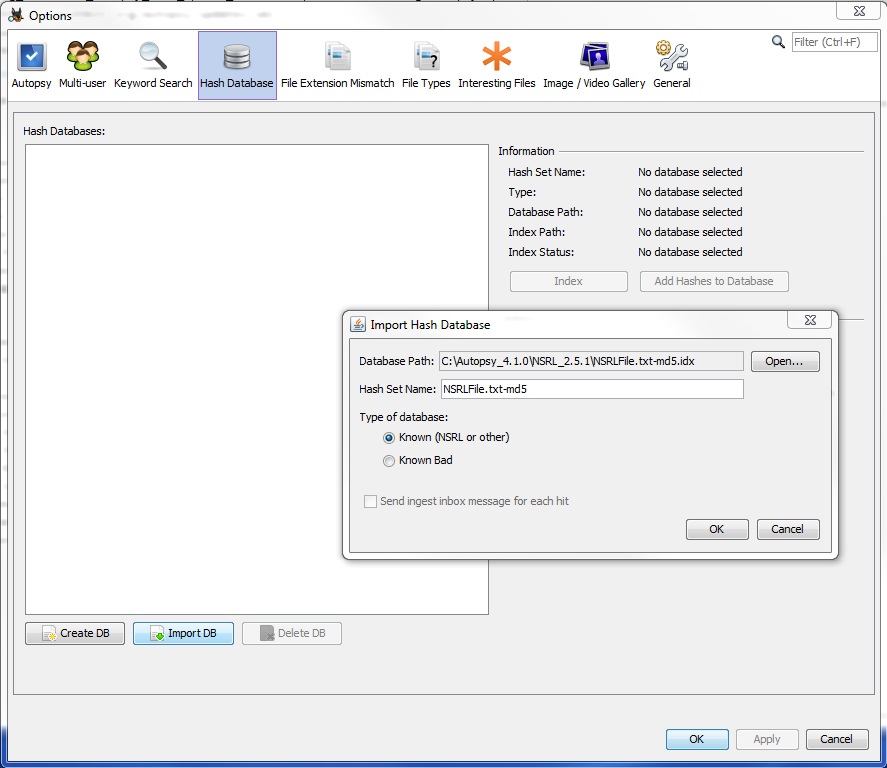Image resolution: width=887 pixels, height=768 pixels.
Task: Apply the current option changes
Action: [x=767, y=739]
